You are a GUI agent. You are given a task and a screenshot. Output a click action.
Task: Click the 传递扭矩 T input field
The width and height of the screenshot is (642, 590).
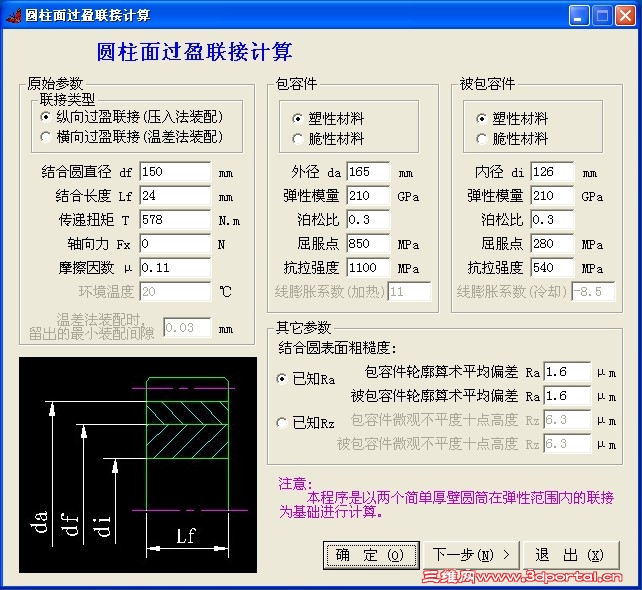(x=175, y=220)
